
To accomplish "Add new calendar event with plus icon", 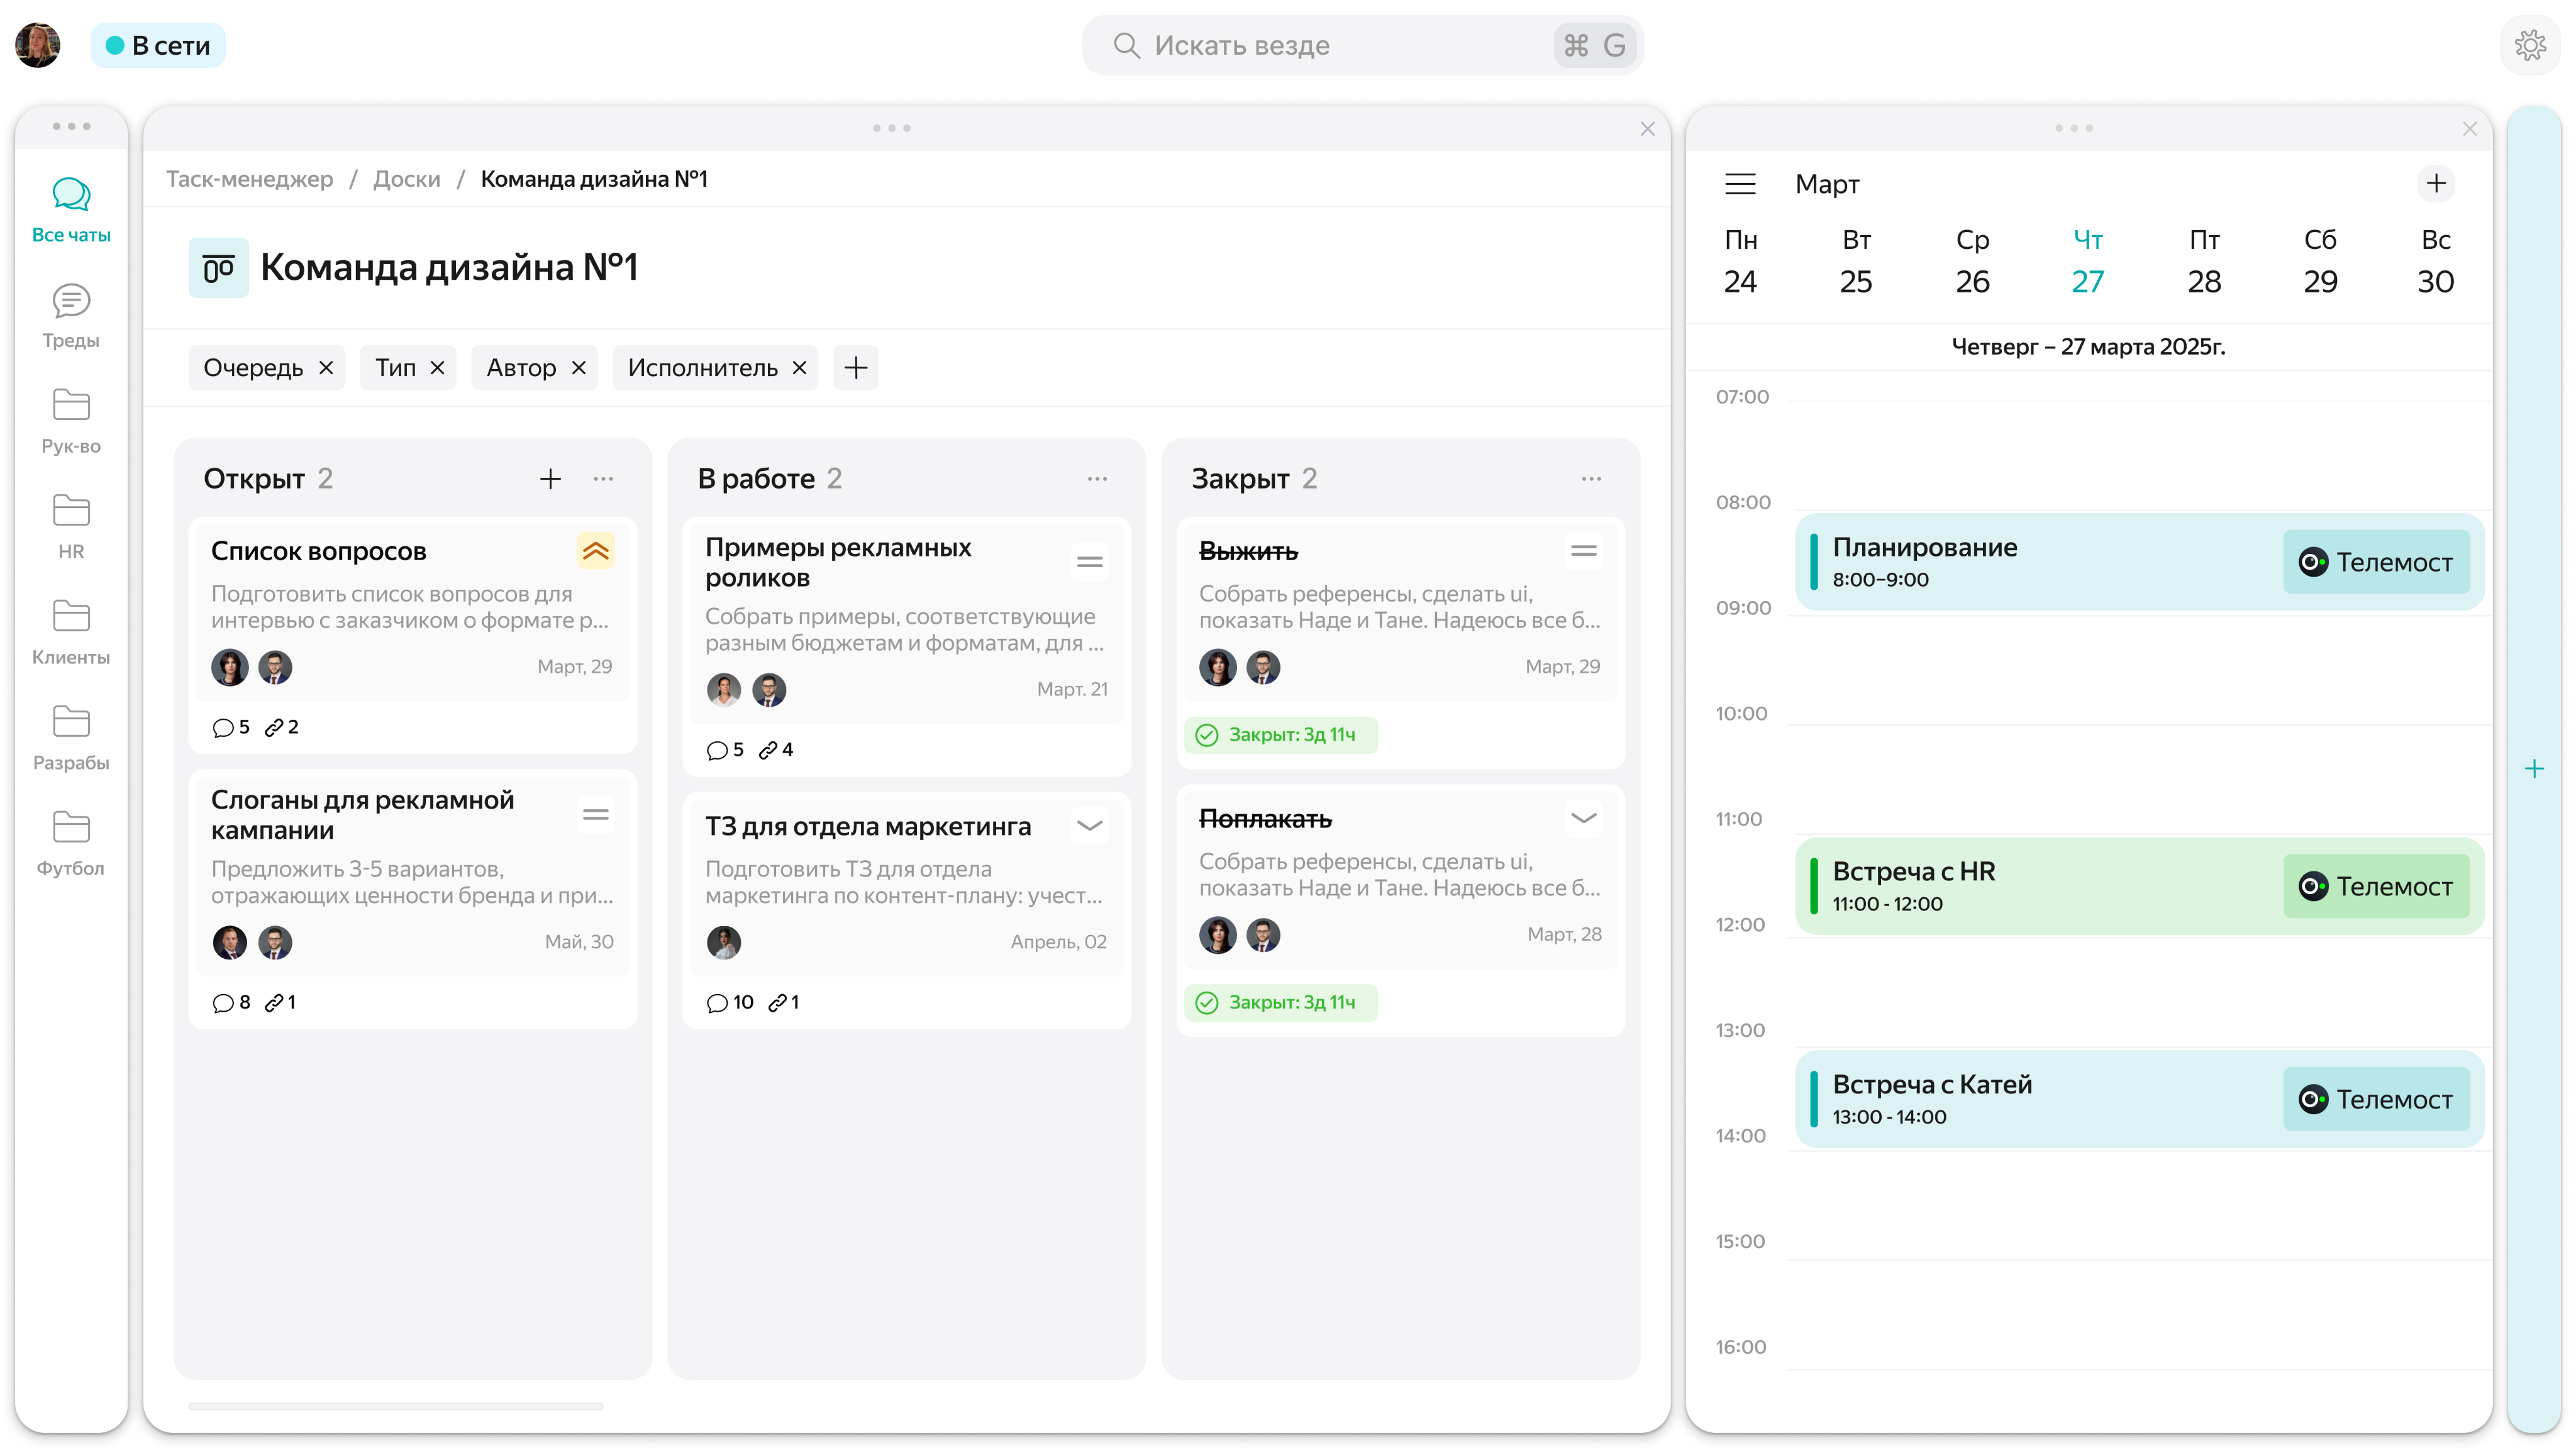I will tap(2436, 184).
